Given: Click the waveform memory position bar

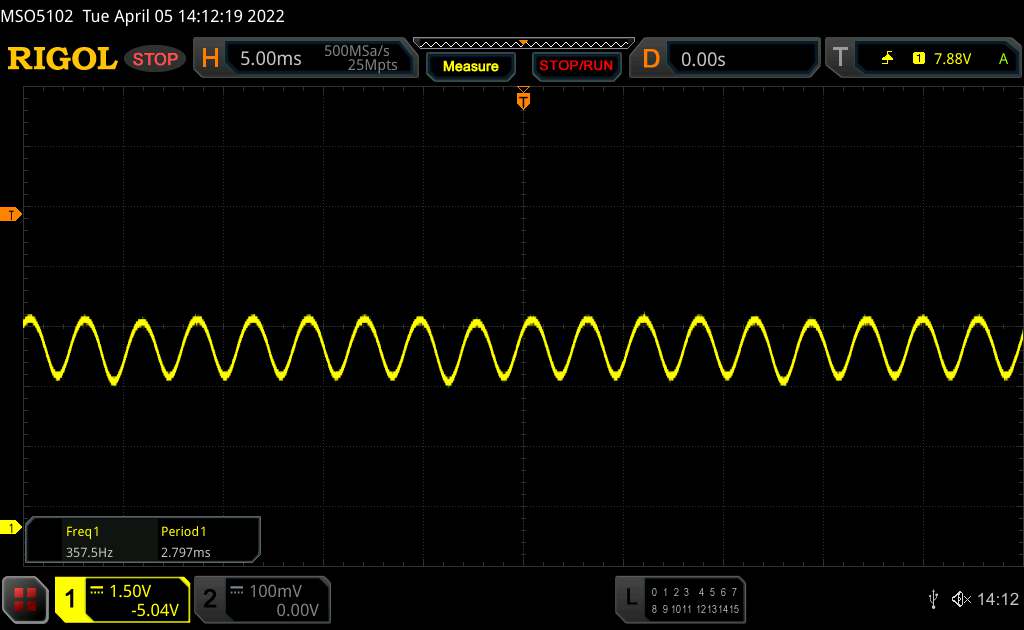Looking at the screenshot, I should point(523,42).
